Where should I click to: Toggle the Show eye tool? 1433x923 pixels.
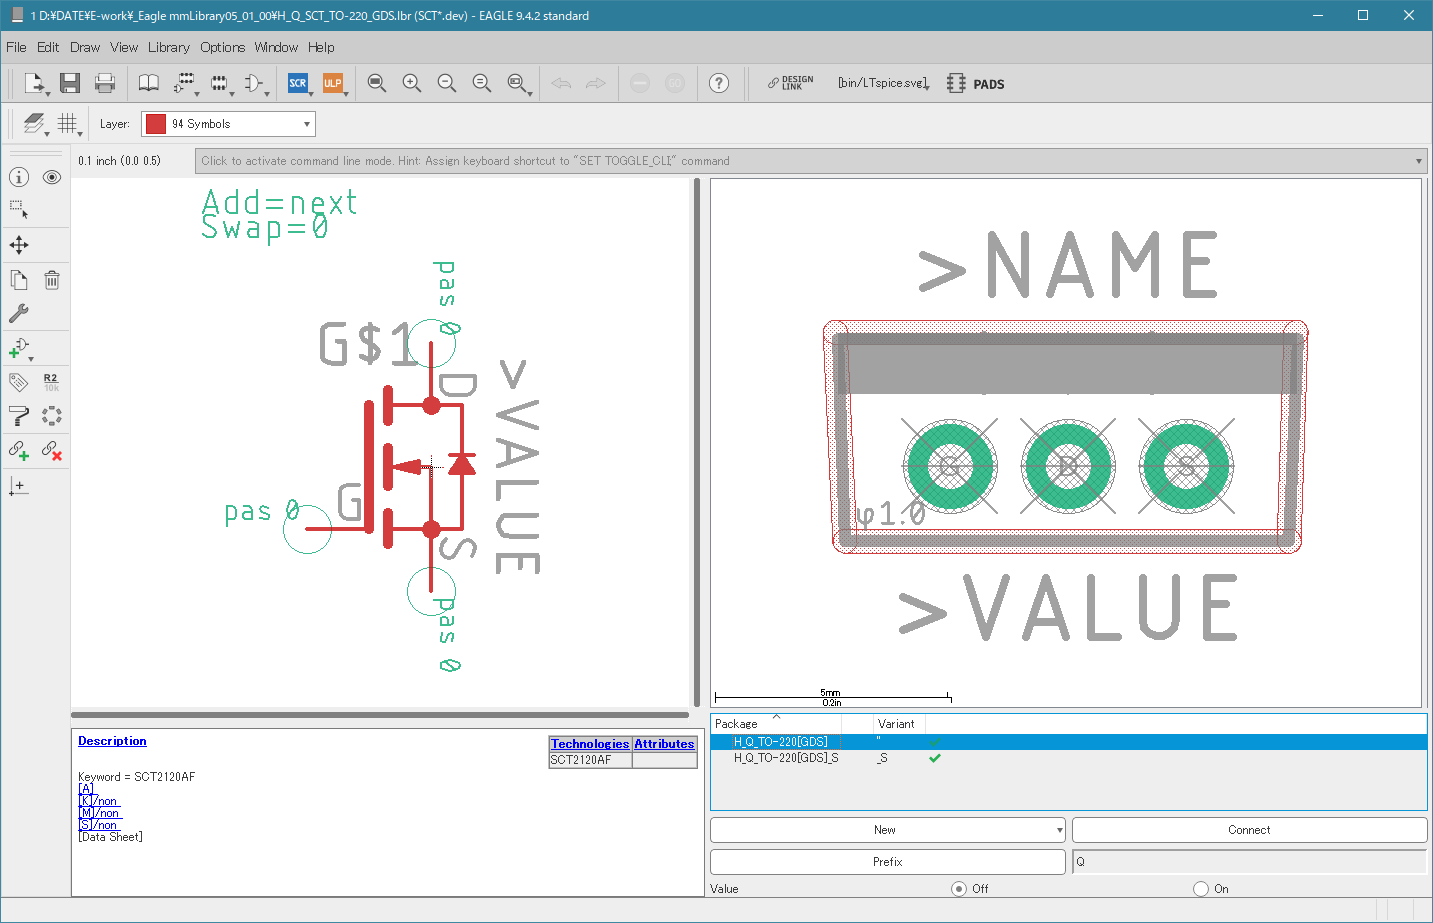coord(52,177)
